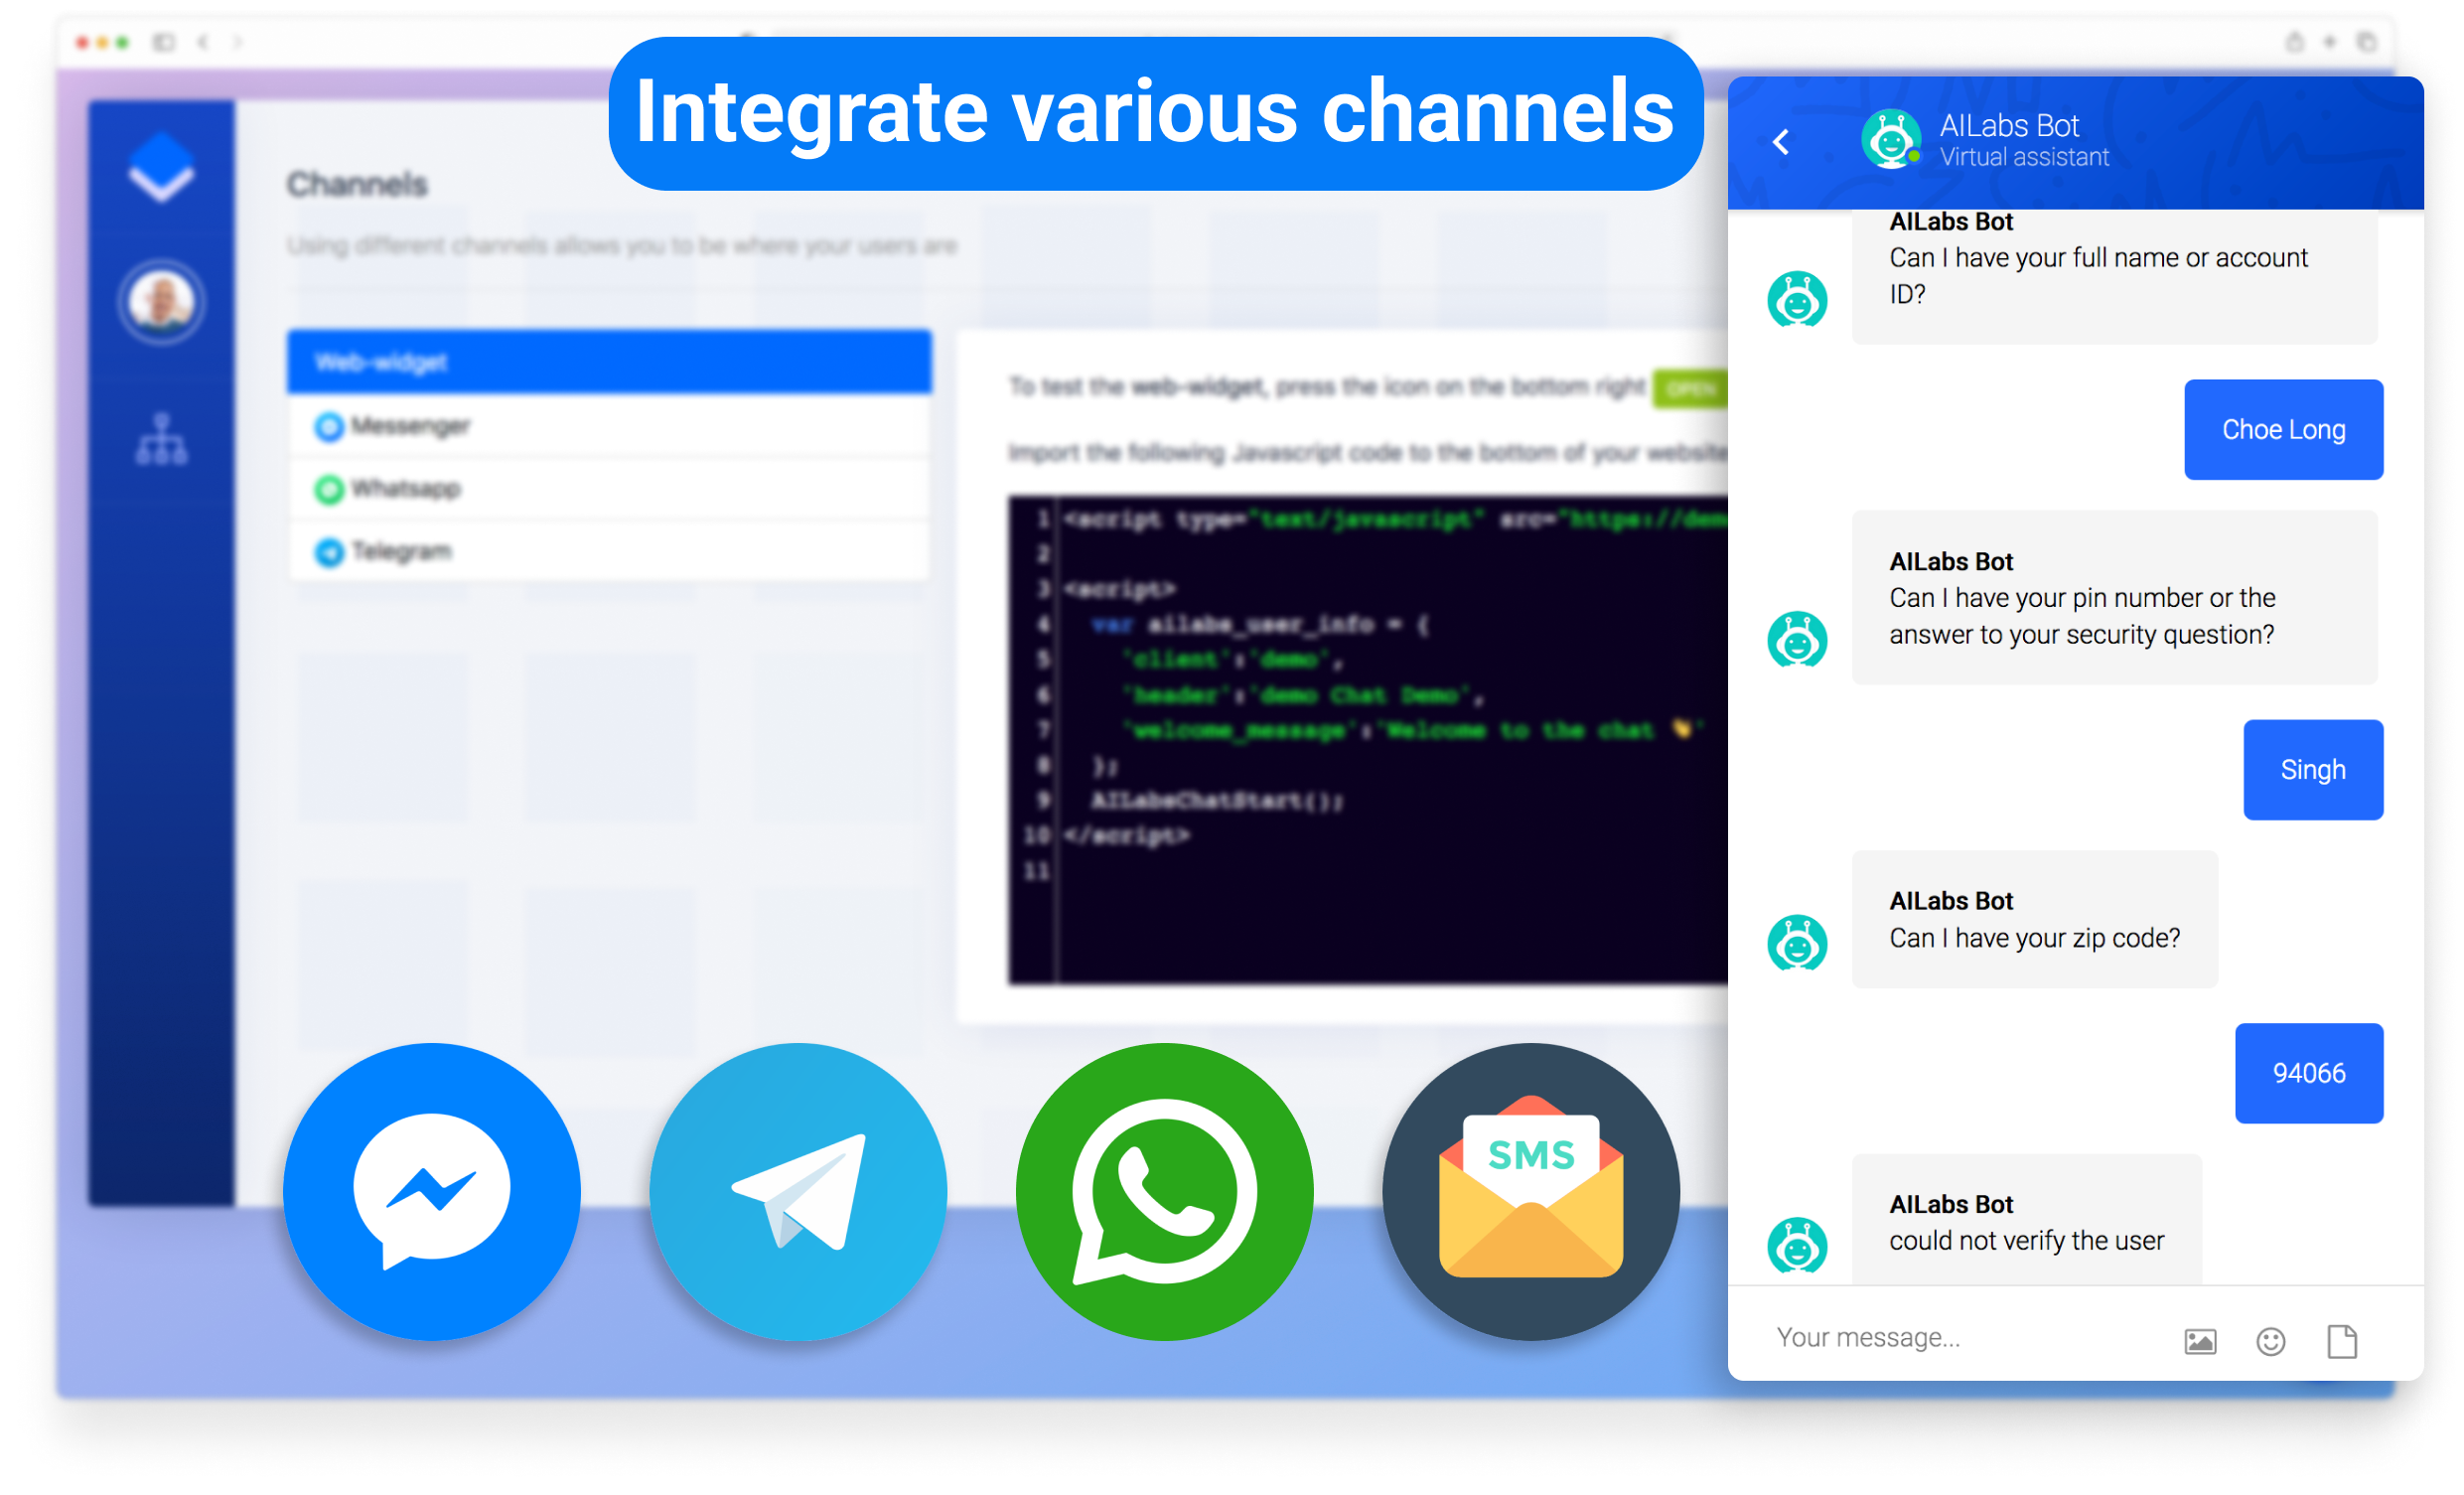Viewport: 2464px width, 1495px height.
Task: Click the browser back arrow
Action: click(x=203, y=42)
